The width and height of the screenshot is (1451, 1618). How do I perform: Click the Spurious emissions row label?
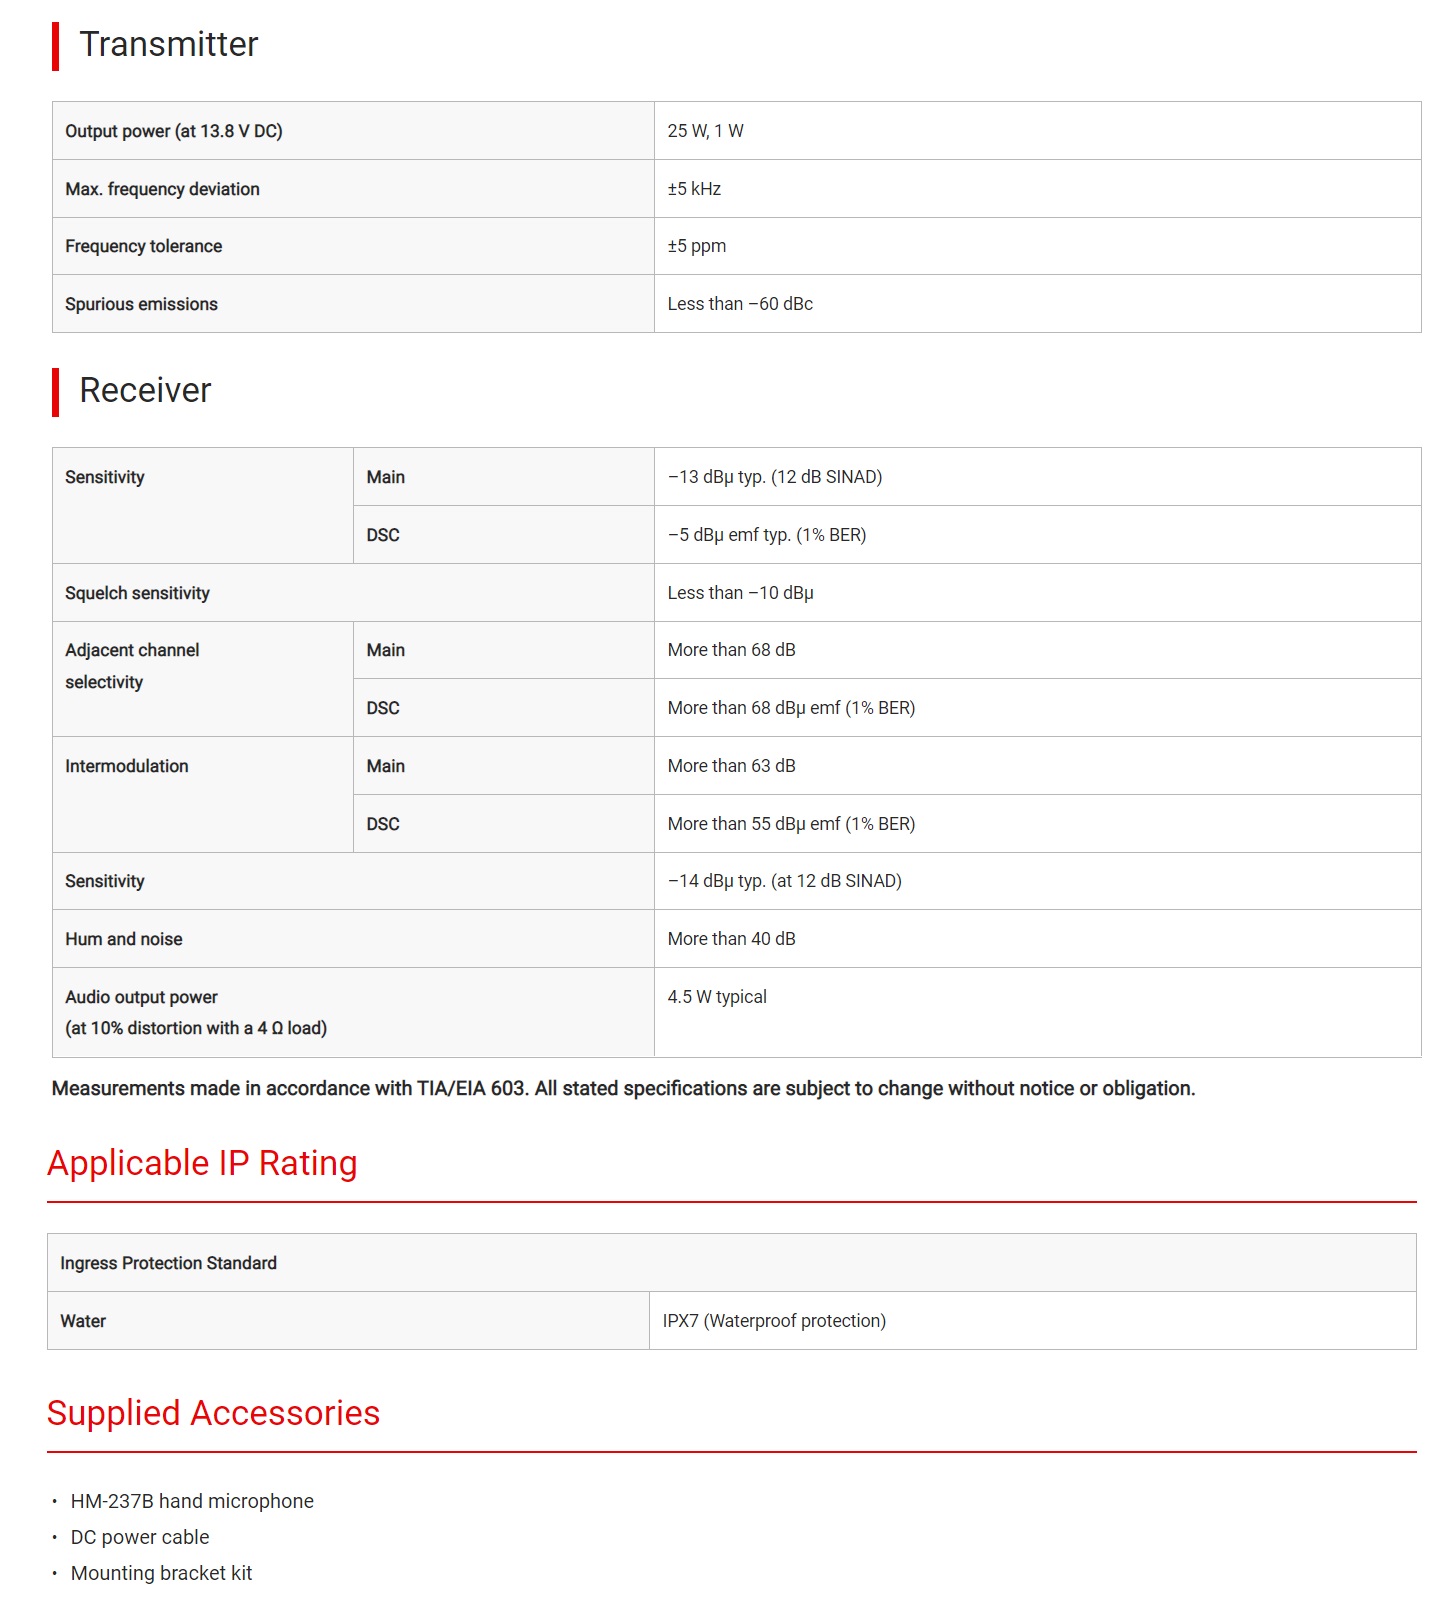tap(141, 304)
